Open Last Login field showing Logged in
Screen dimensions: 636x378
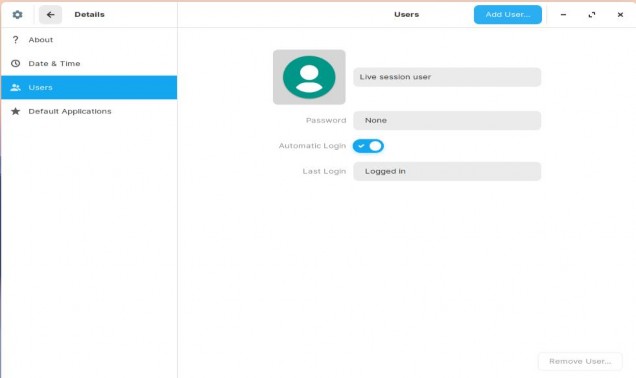tap(447, 171)
